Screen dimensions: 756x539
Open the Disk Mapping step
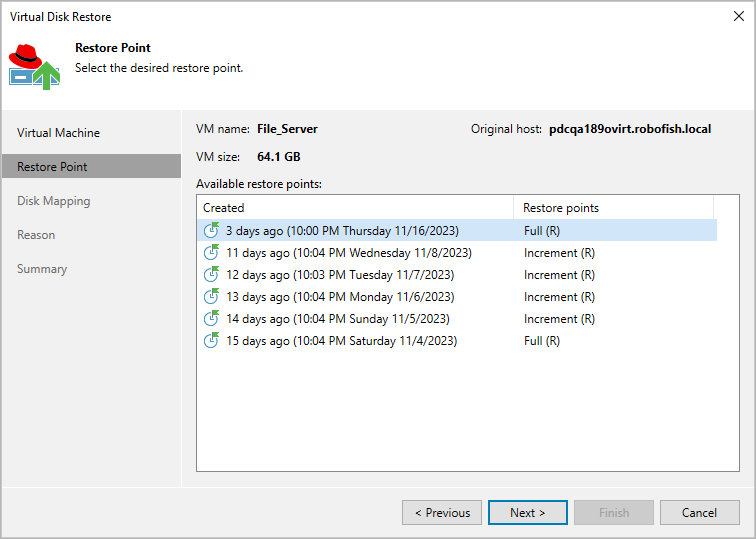point(54,201)
